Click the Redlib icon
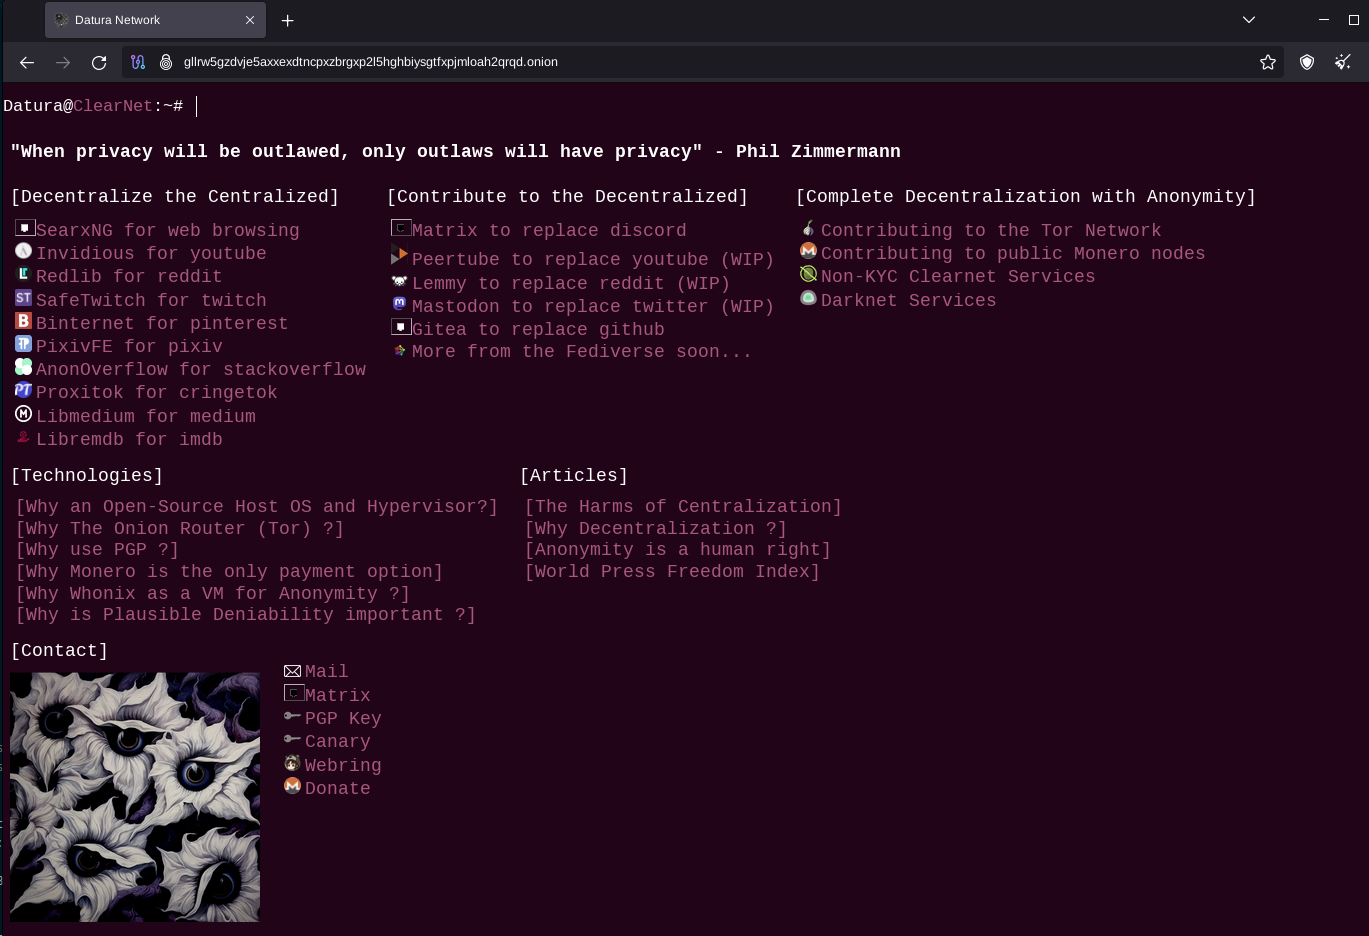The image size is (1369, 936). point(24,274)
